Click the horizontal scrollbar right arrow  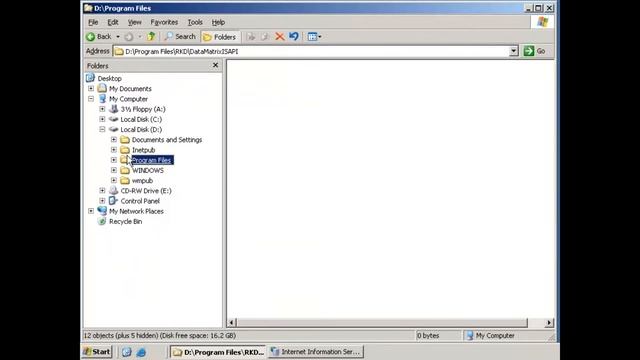549,322
